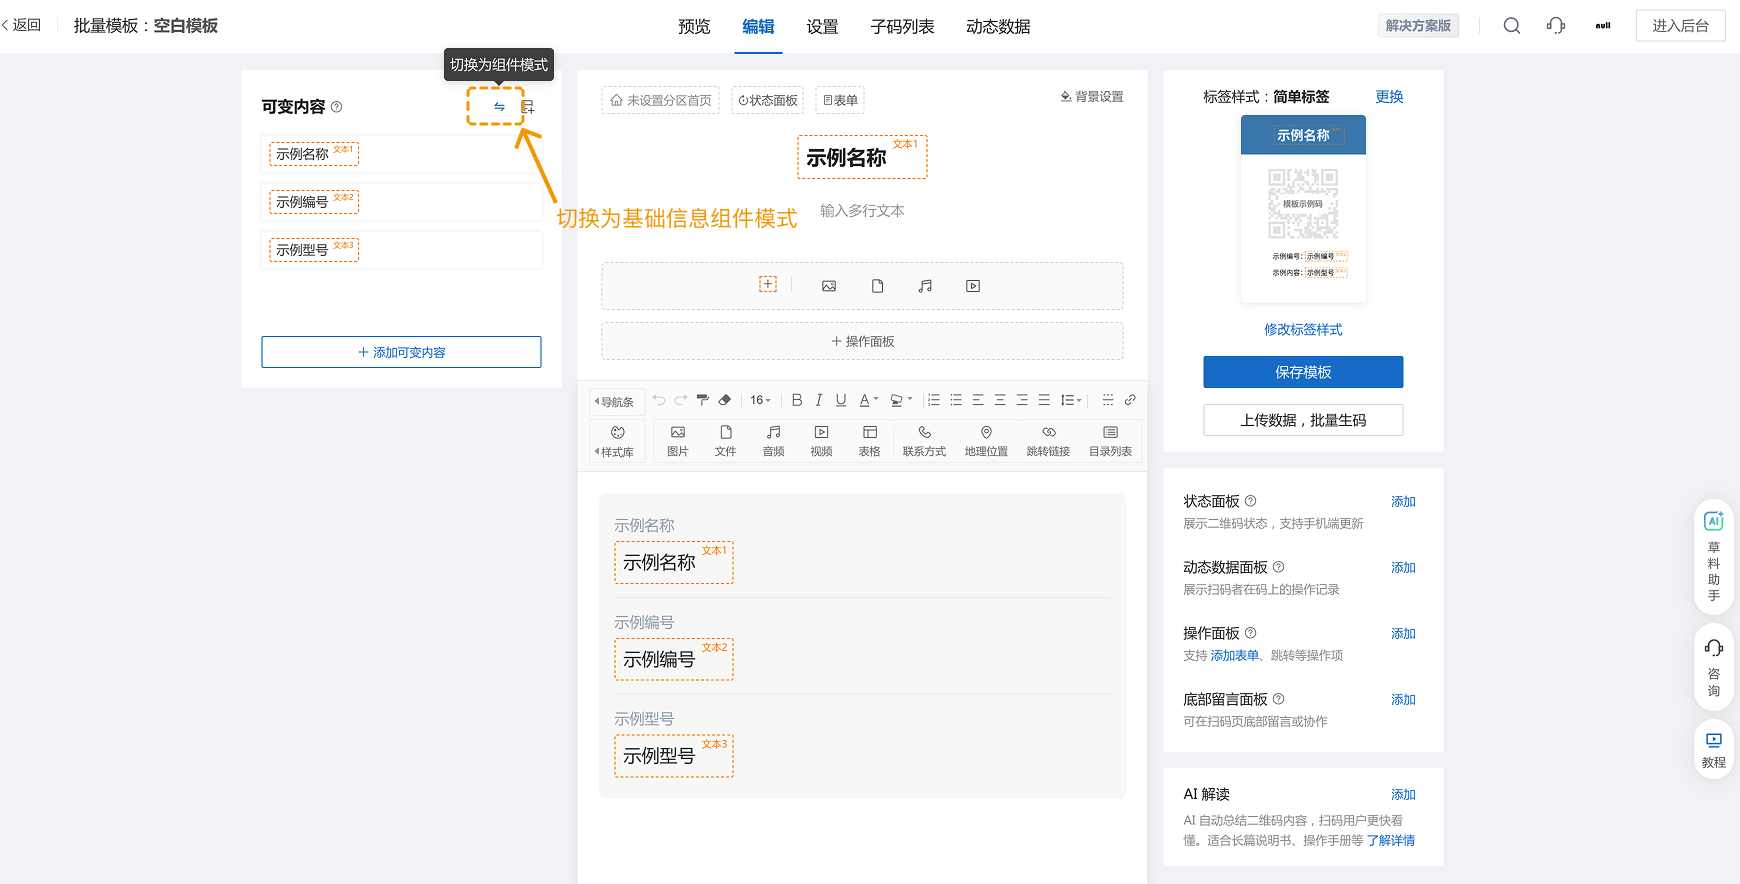The width and height of the screenshot is (1740, 884).
Task: Apply ordered list formatting
Action: tap(934, 400)
